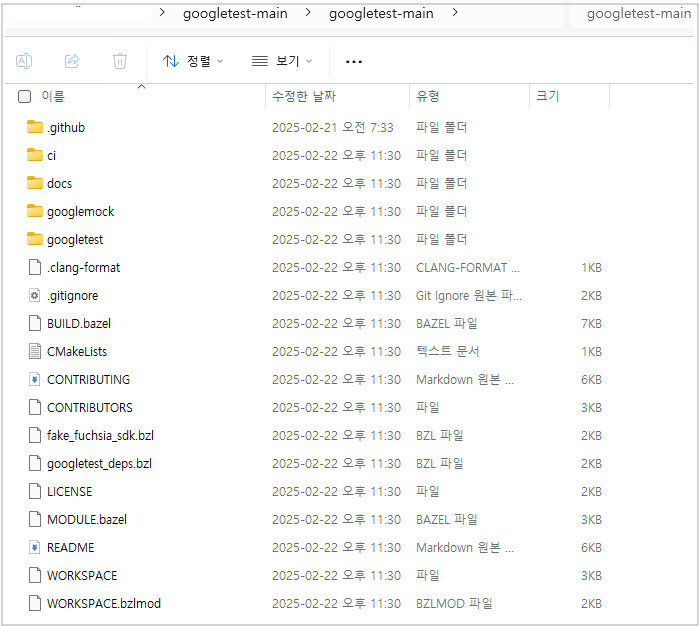The image size is (699, 626).
Task: Click the CONTRIBUTING markdown file icon
Action: click(x=35, y=379)
